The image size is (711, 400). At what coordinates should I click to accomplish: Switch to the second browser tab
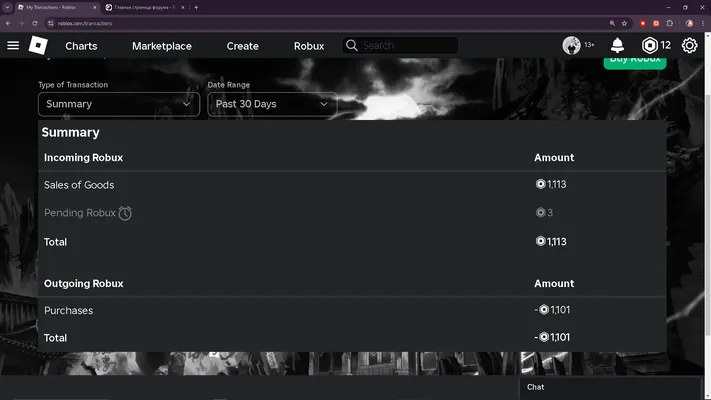144,7
